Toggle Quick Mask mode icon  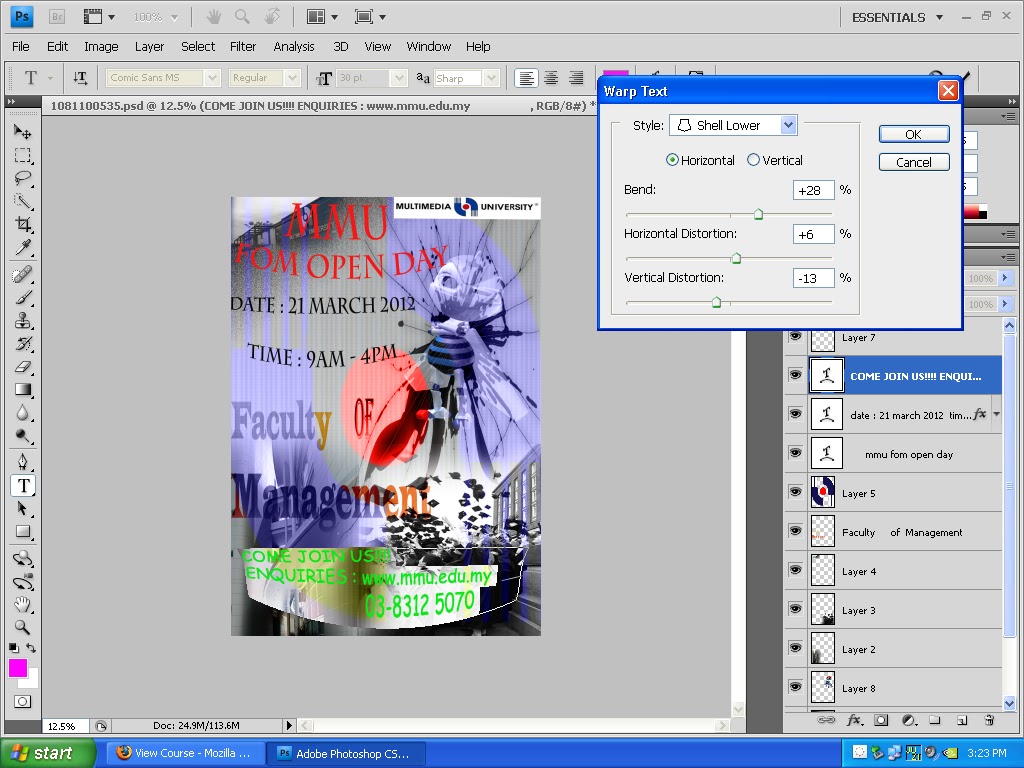point(23,701)
